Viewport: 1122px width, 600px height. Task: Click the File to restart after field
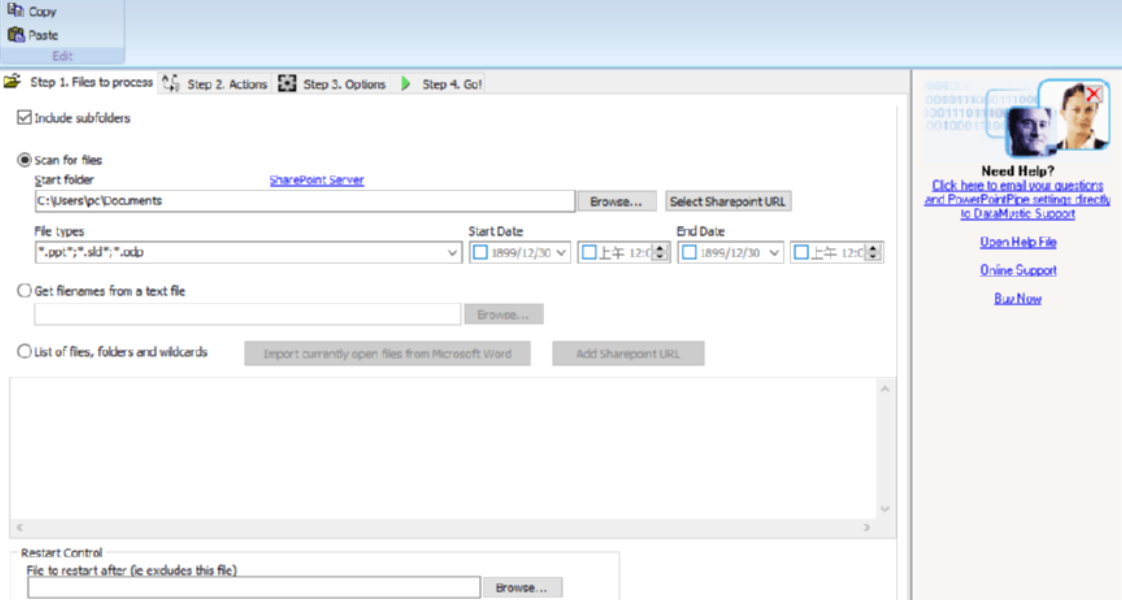253,587
